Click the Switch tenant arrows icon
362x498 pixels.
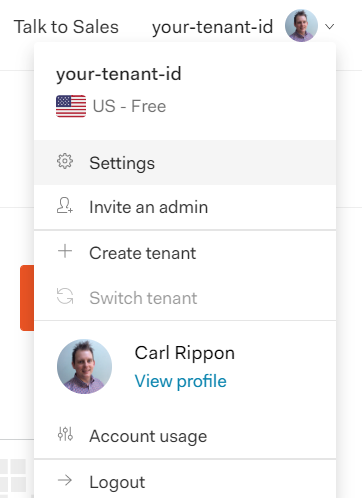[65, 296]
